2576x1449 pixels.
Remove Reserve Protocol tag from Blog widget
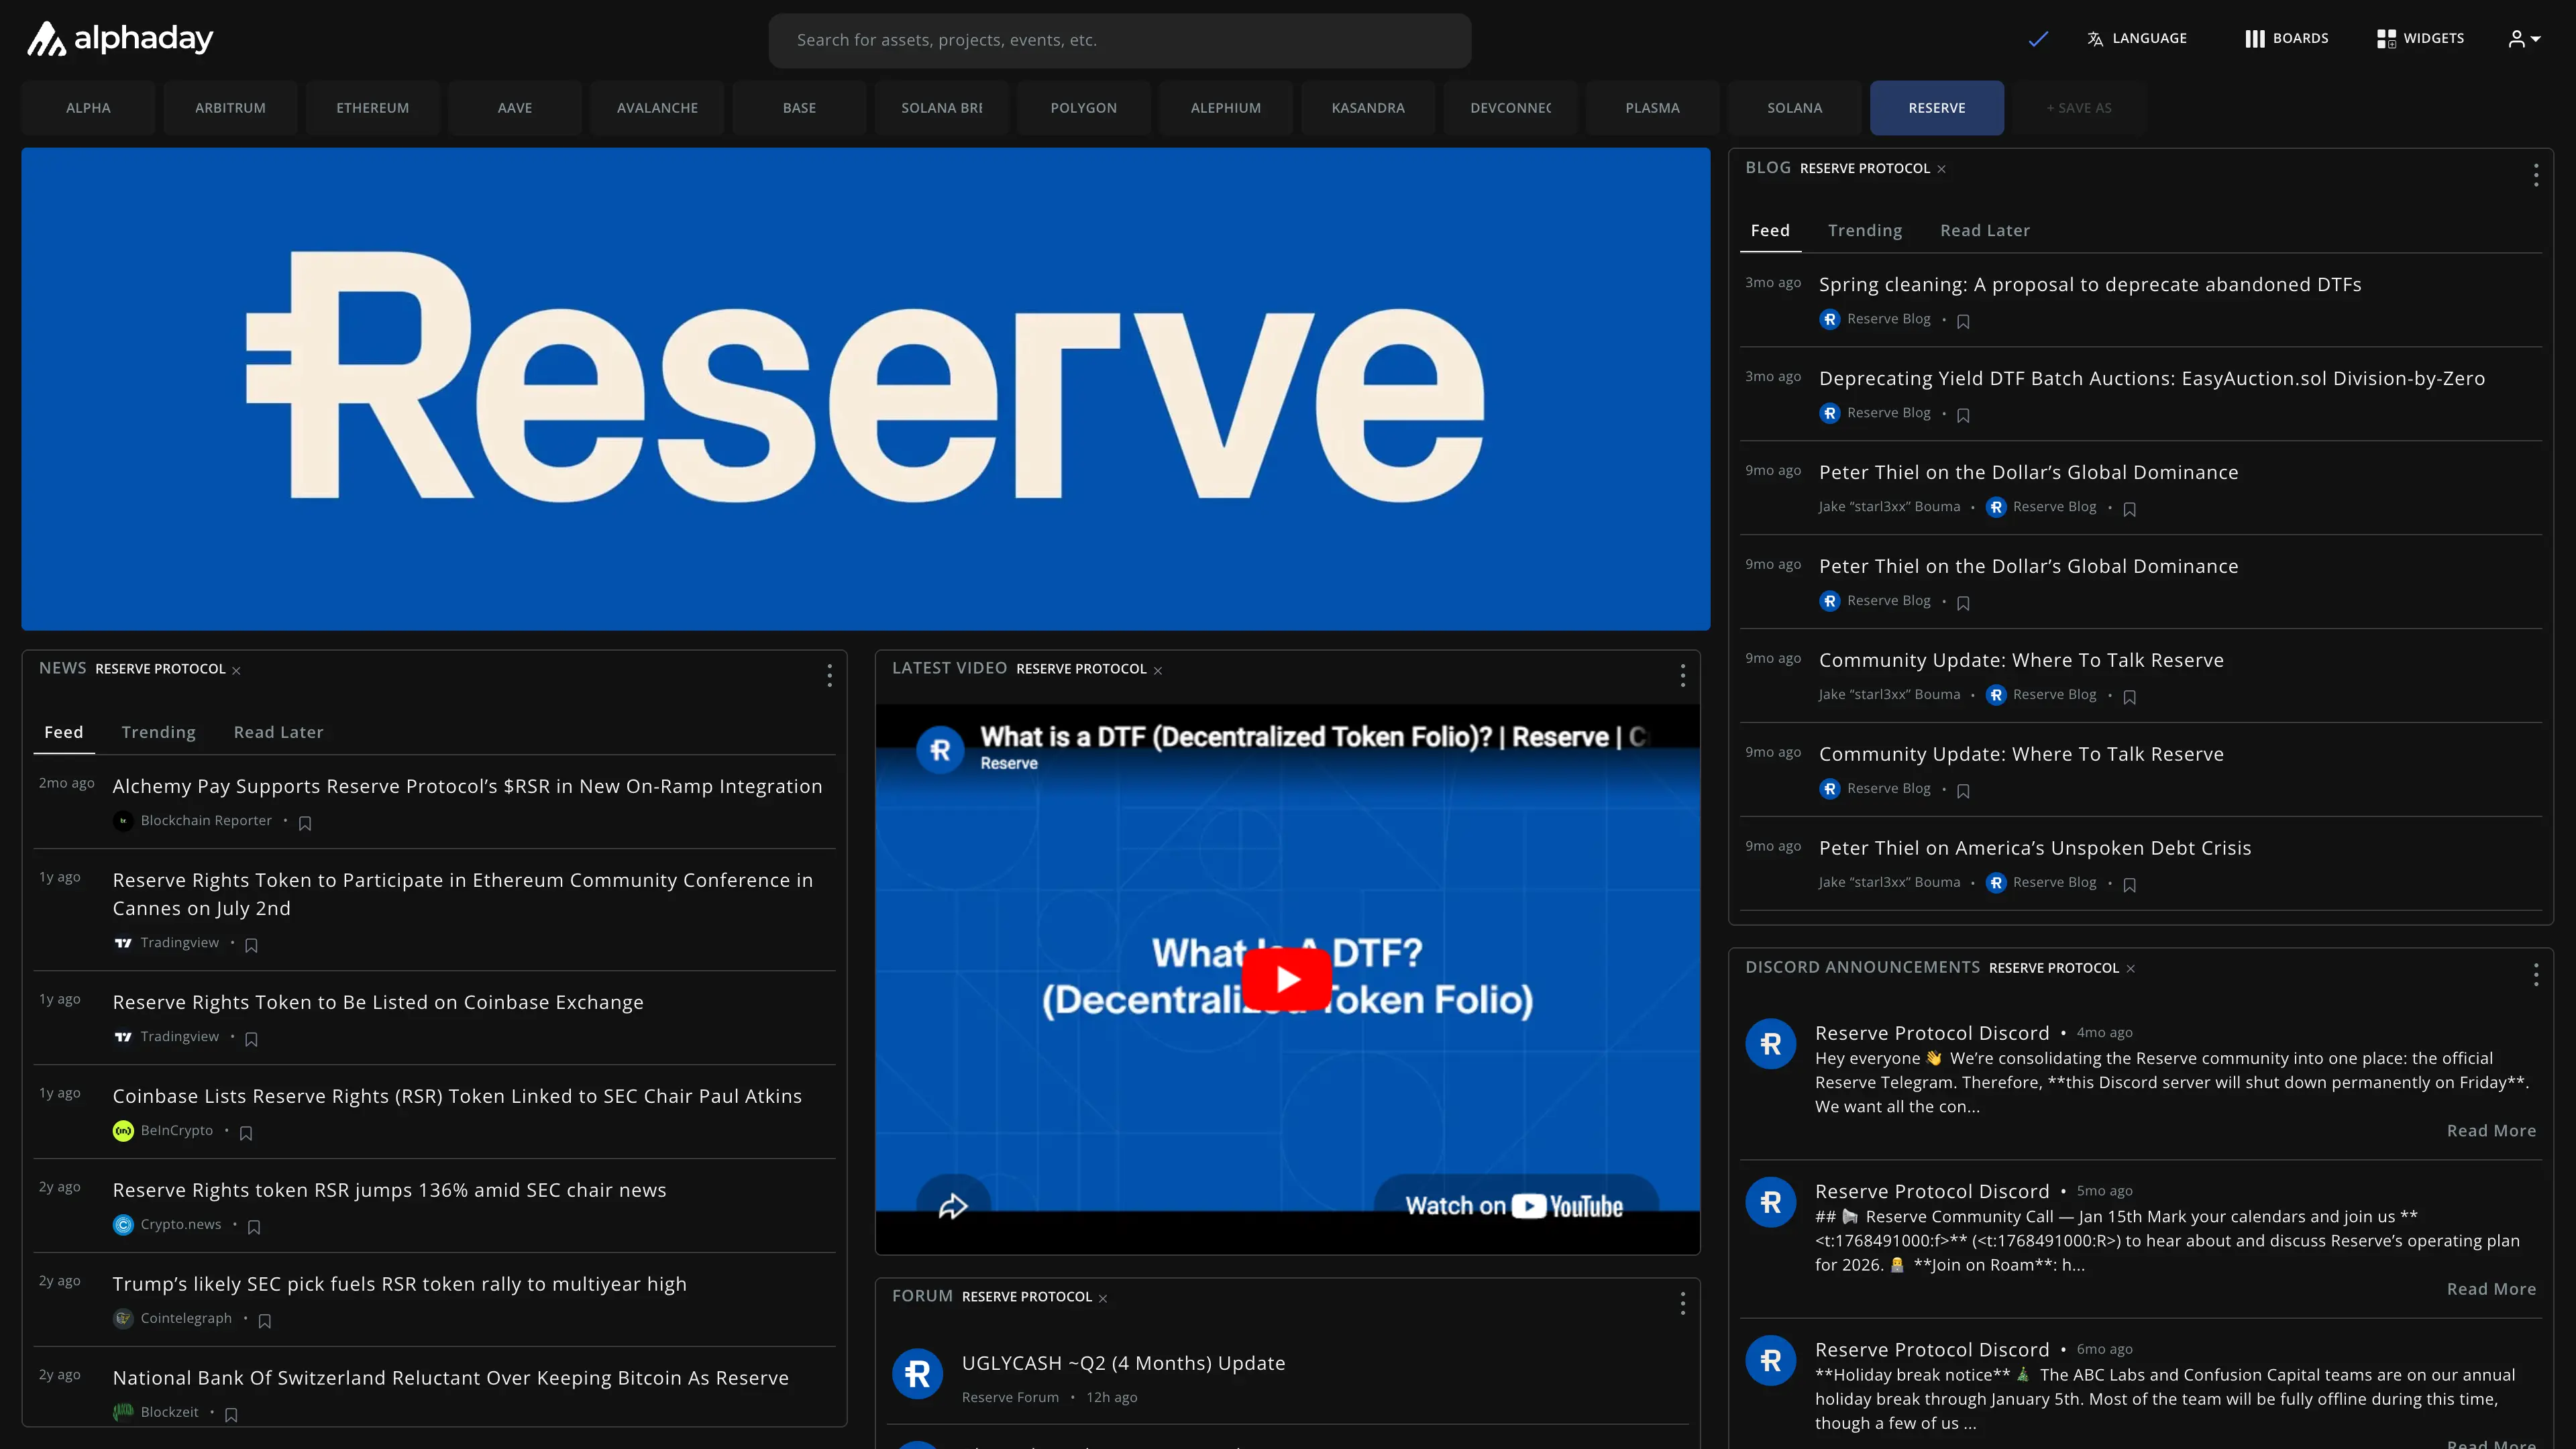tap(1941, 169)
